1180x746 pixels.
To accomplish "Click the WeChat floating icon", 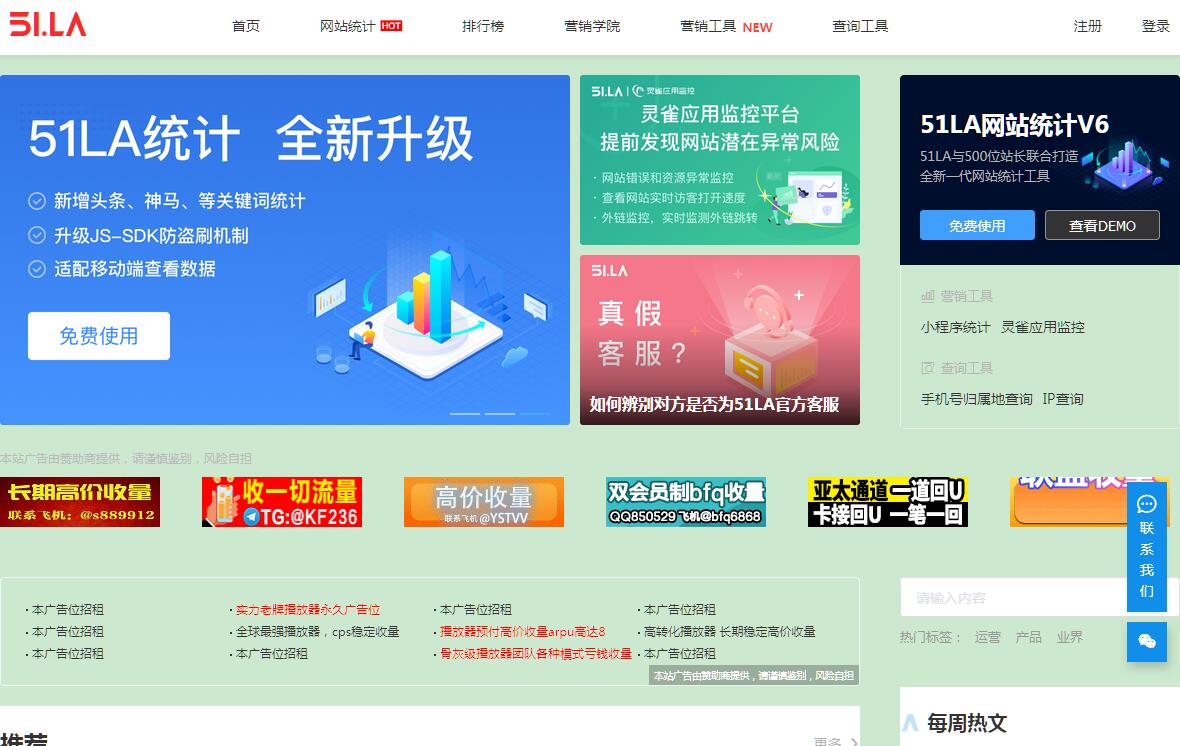I will click(x=1146, y=641).
